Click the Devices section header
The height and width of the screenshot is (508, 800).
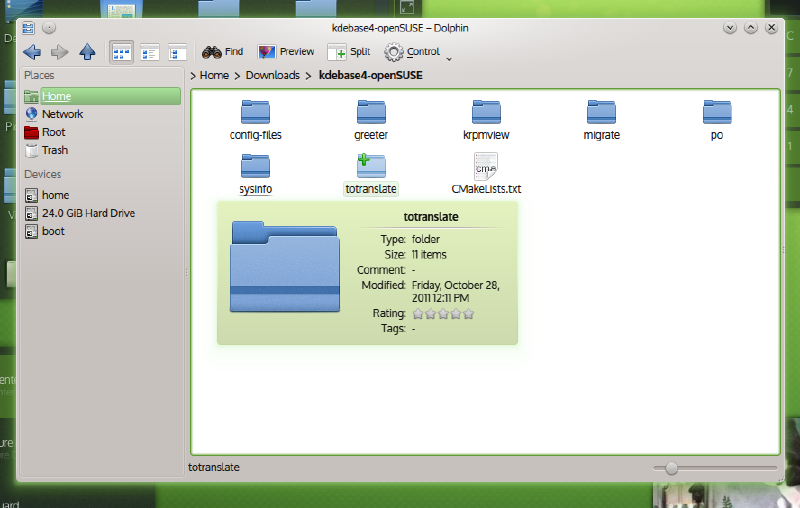click(x=43, y=174)
